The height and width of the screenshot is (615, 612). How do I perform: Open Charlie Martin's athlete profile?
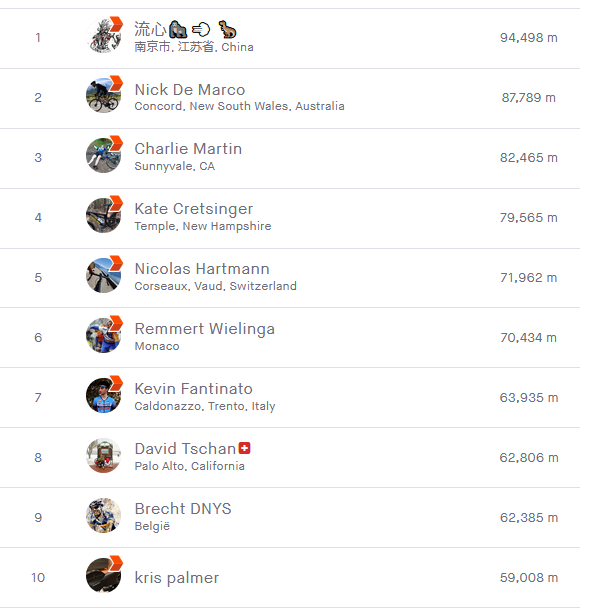point(188,149)
